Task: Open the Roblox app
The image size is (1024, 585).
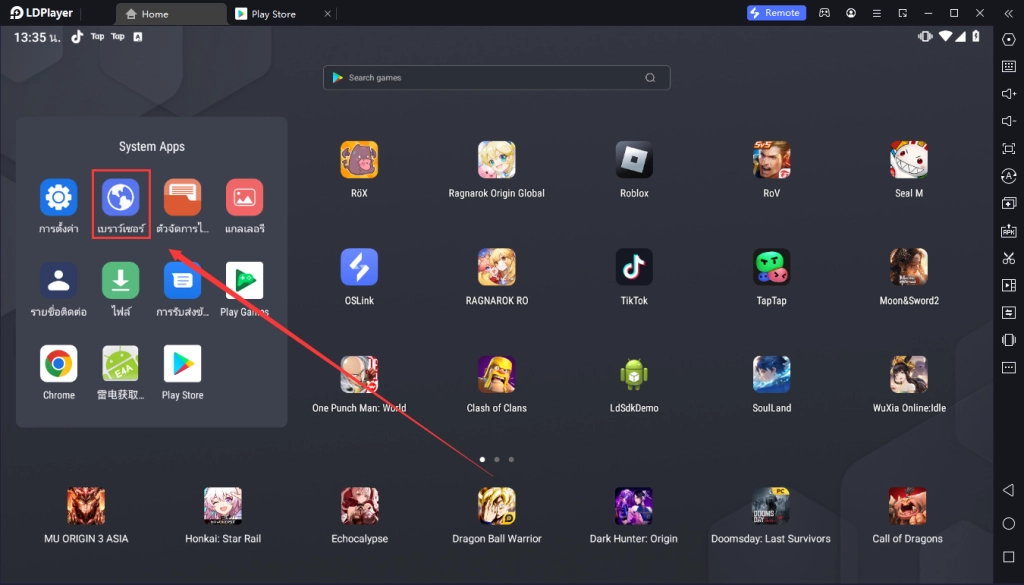Action: (x=634, y=160)
